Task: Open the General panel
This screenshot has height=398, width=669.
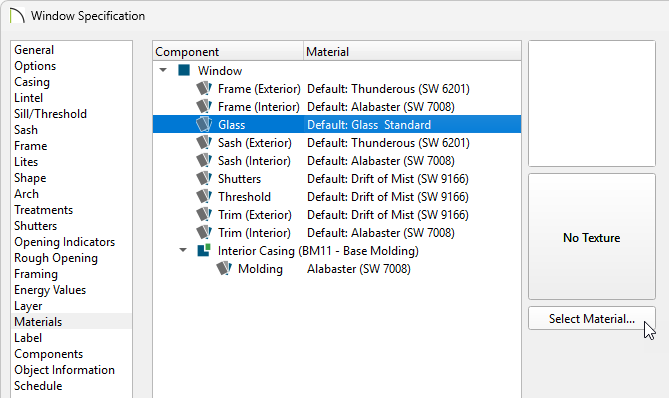Action: pos(34,50)
